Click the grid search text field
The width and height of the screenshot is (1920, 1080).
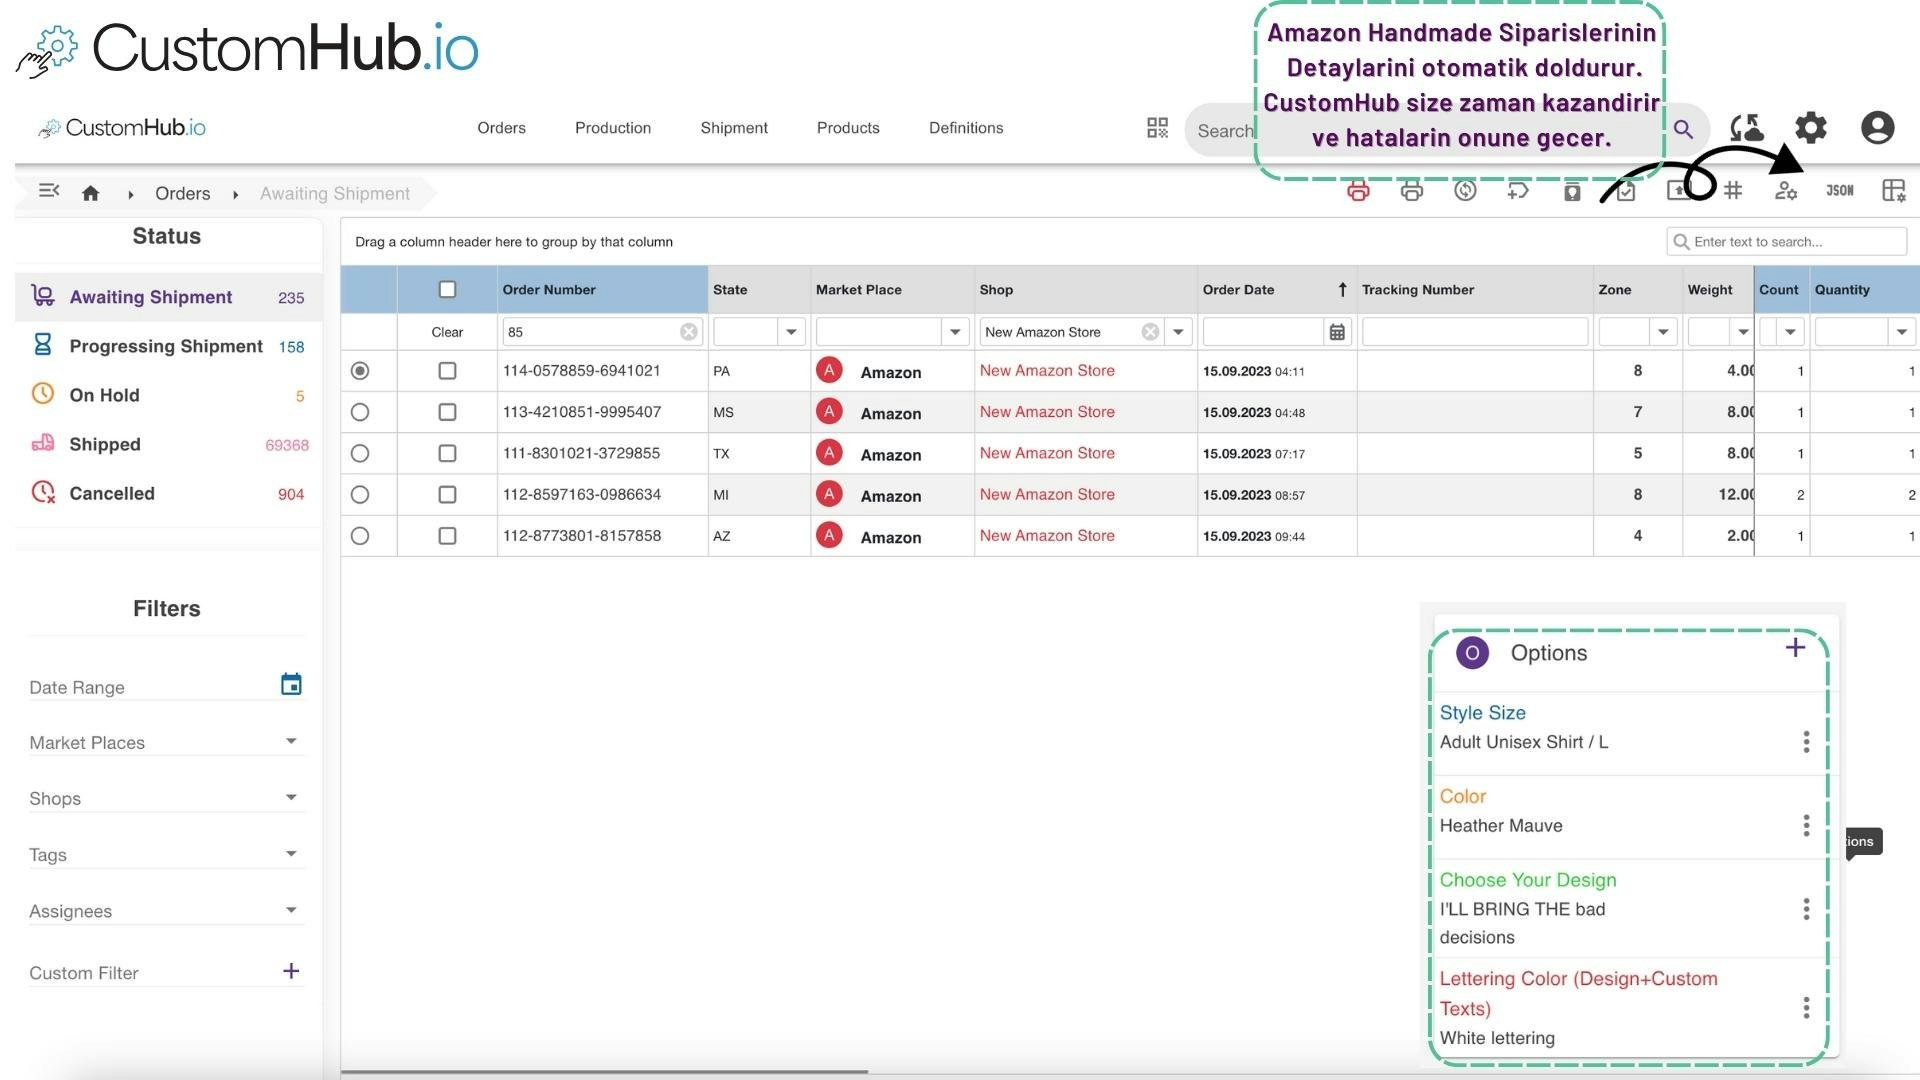coord(1787,241)
